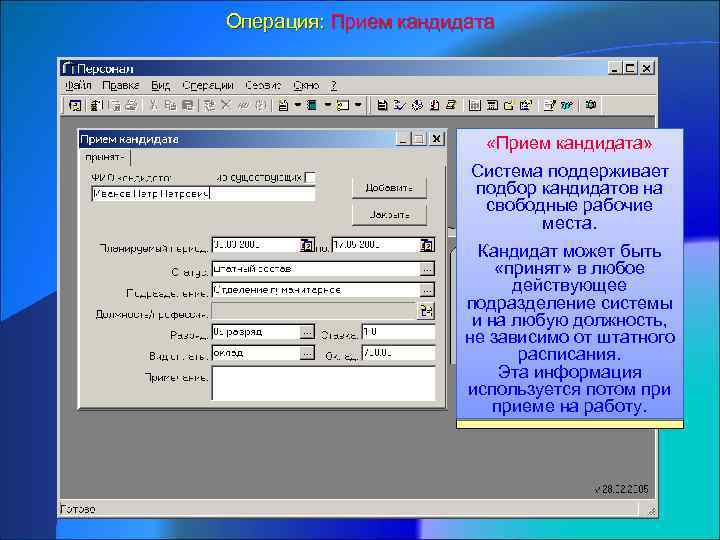Maximize the Персонал main window

coord(630,68)
